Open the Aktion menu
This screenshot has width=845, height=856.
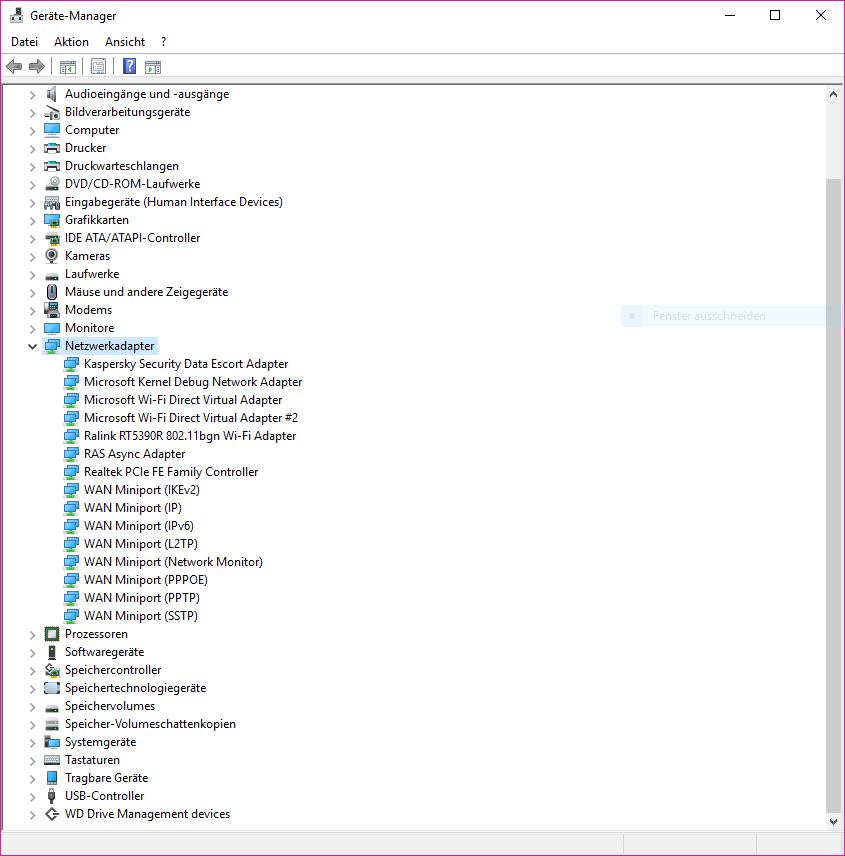coord(71,42)
